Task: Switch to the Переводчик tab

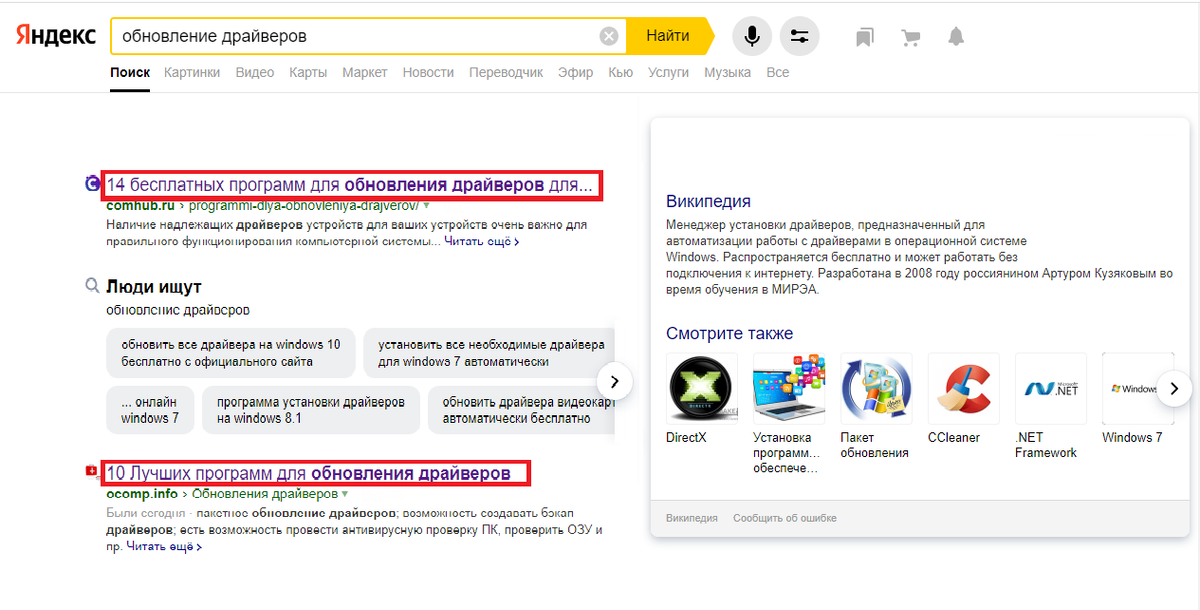Action: coord(506,72)
